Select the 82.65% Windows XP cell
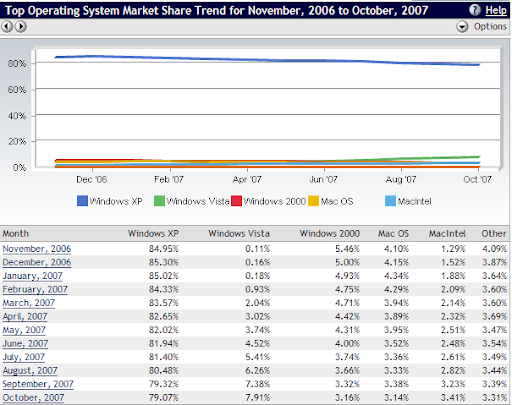The height and width of the screenshot is (405, 512). coord(164,317)
